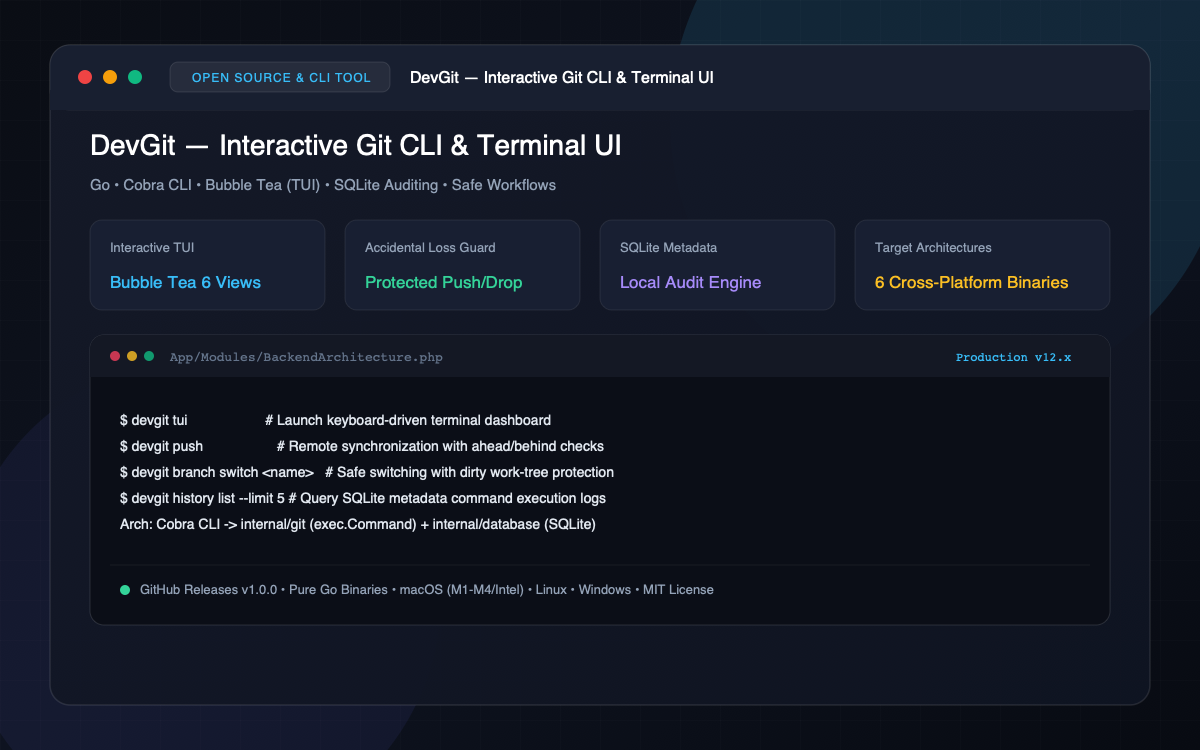Open the Interactive TUI card
Image resolution: width=1200 pixels, height=750 pixels.
tap(207, 265)
